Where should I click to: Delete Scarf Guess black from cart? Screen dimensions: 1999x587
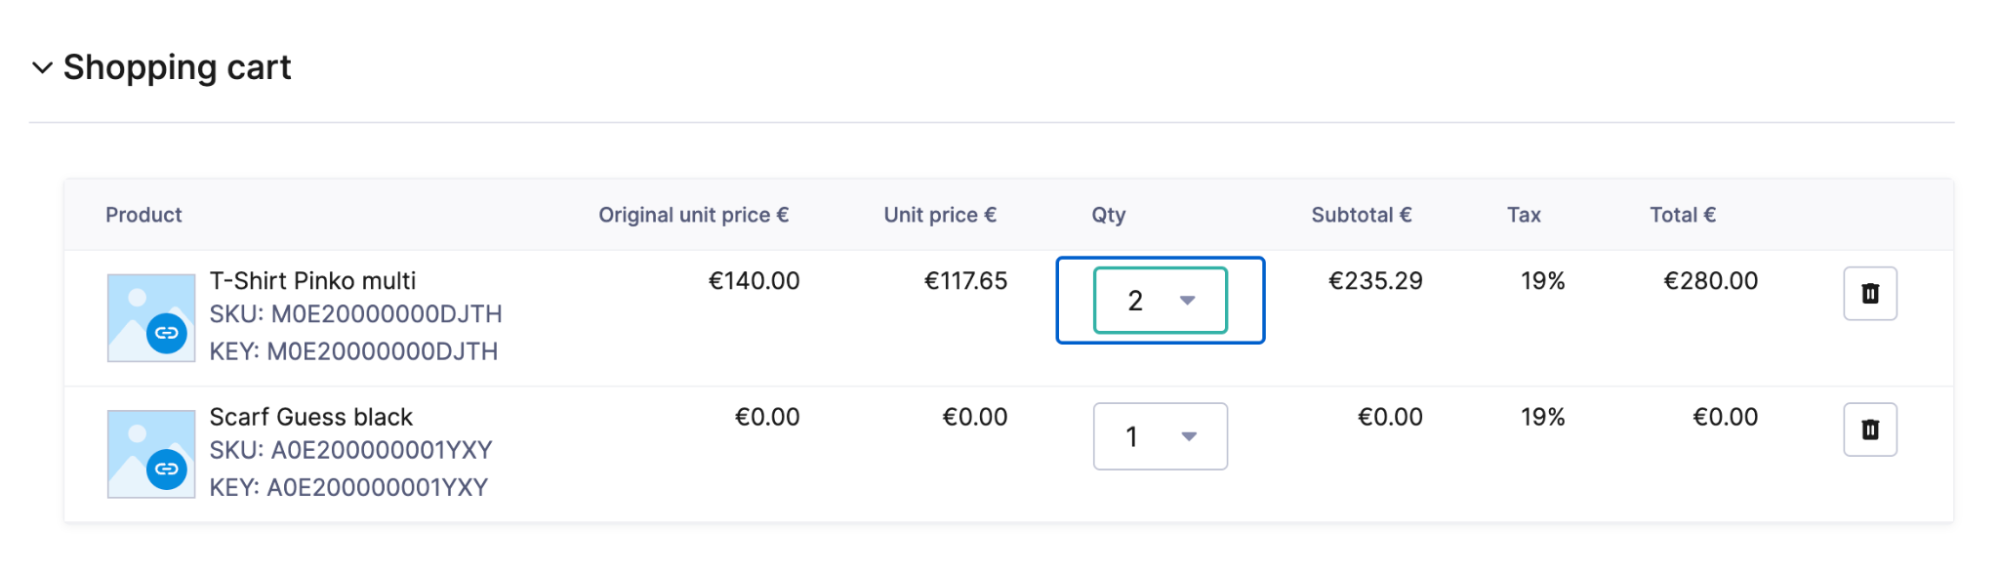(x=1869, y=429)
